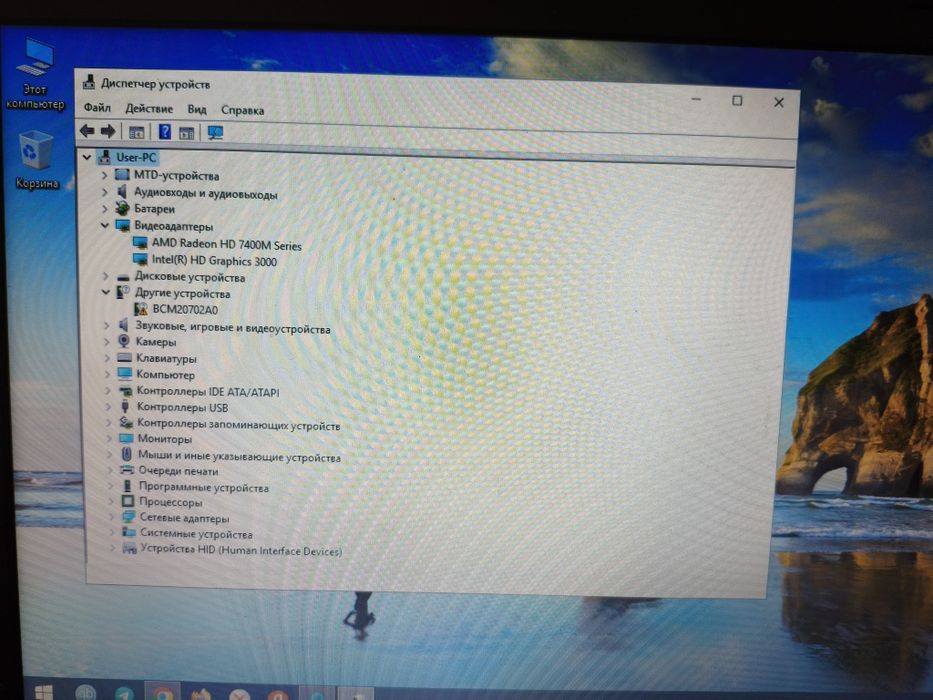The height and width of the screenshot is (700, 933).
Task: Collapse the User-PC root node
Action: coord(87,157)
